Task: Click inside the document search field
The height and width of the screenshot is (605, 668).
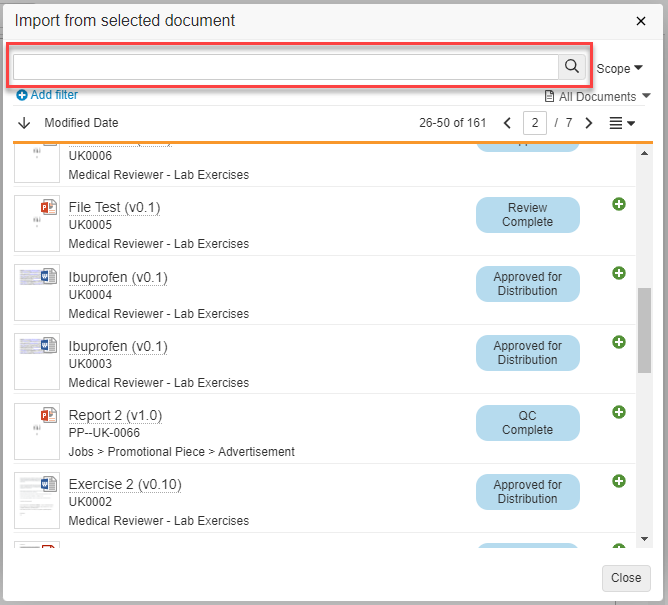Action: (285, 67)
